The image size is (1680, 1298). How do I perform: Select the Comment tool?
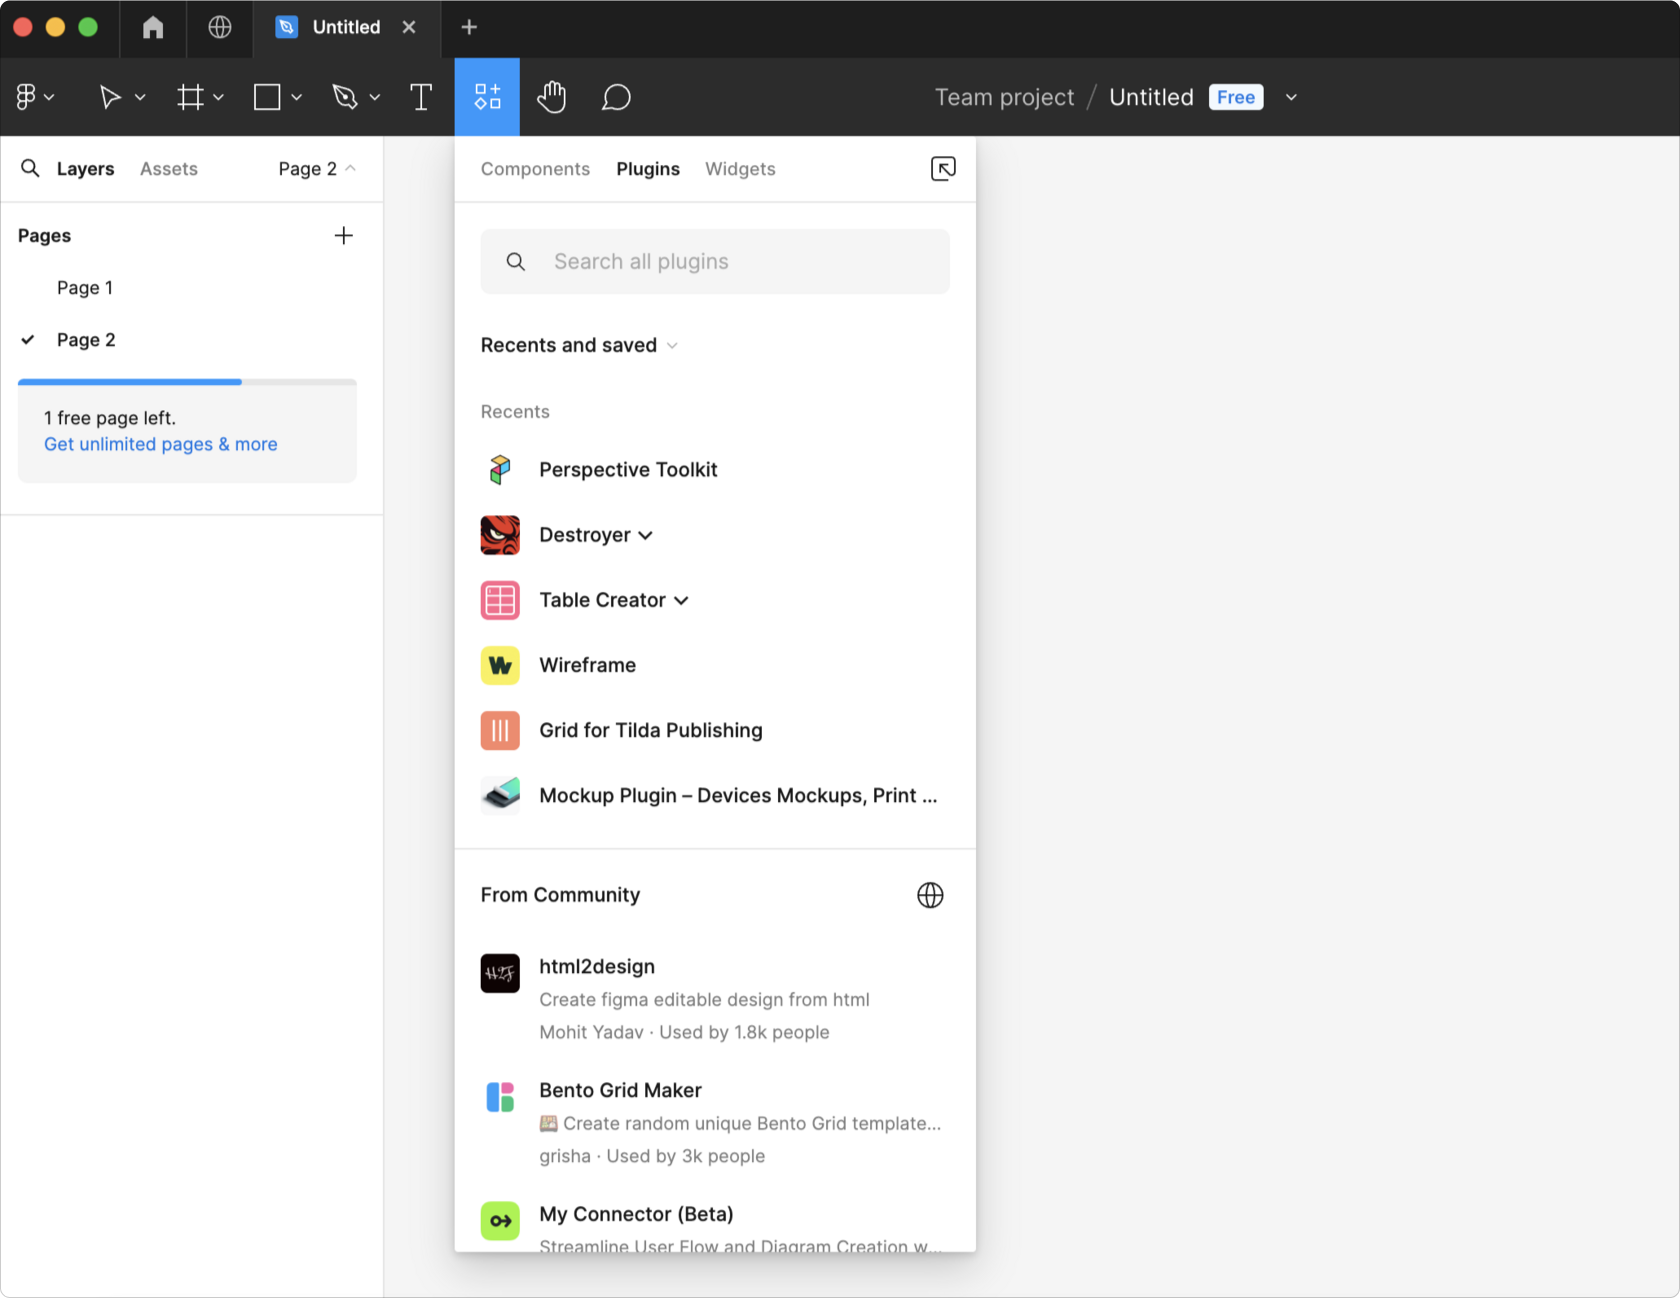[x=616, y=97]
